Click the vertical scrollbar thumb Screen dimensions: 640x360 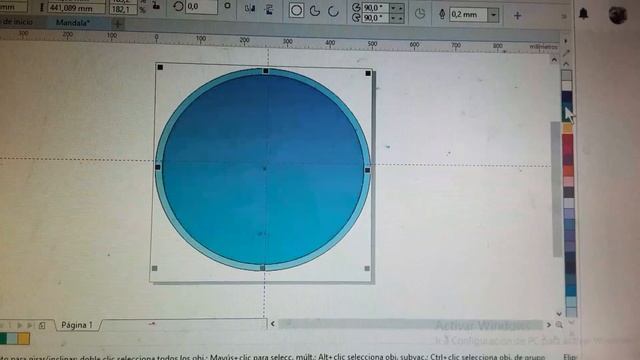click(x=557, y=189)
